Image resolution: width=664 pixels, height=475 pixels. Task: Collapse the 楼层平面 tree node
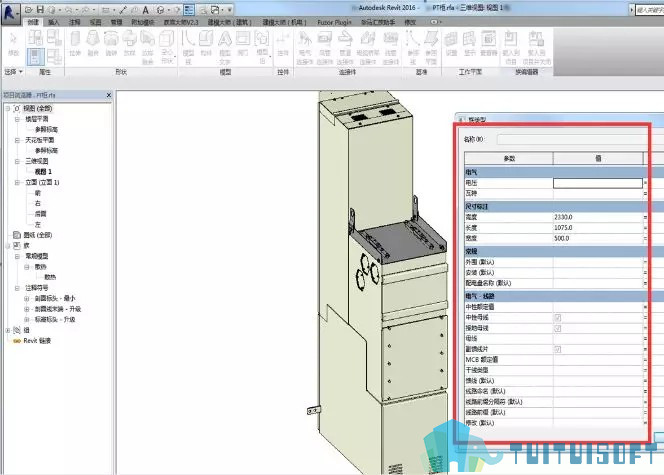click(17, 119)
